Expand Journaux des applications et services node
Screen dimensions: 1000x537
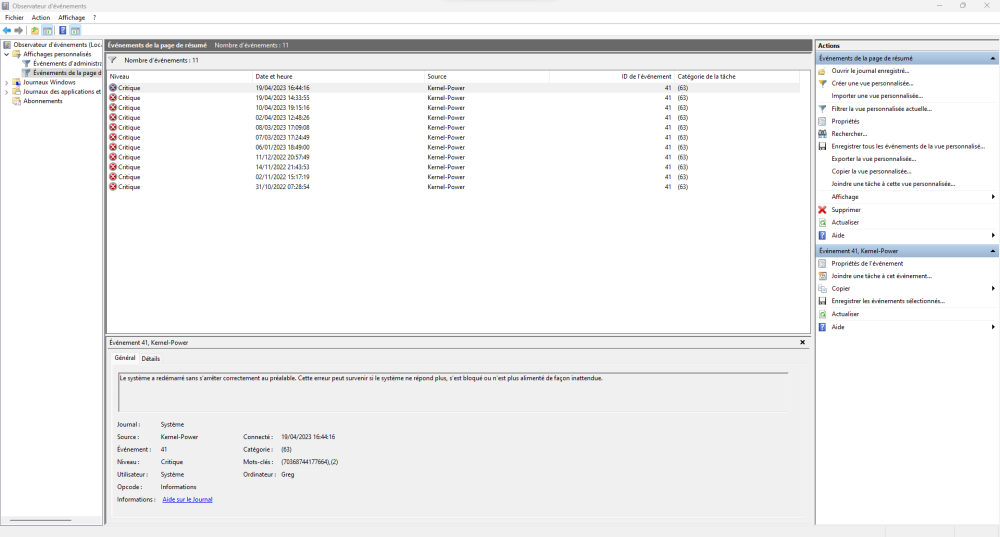tap(6, 92)
